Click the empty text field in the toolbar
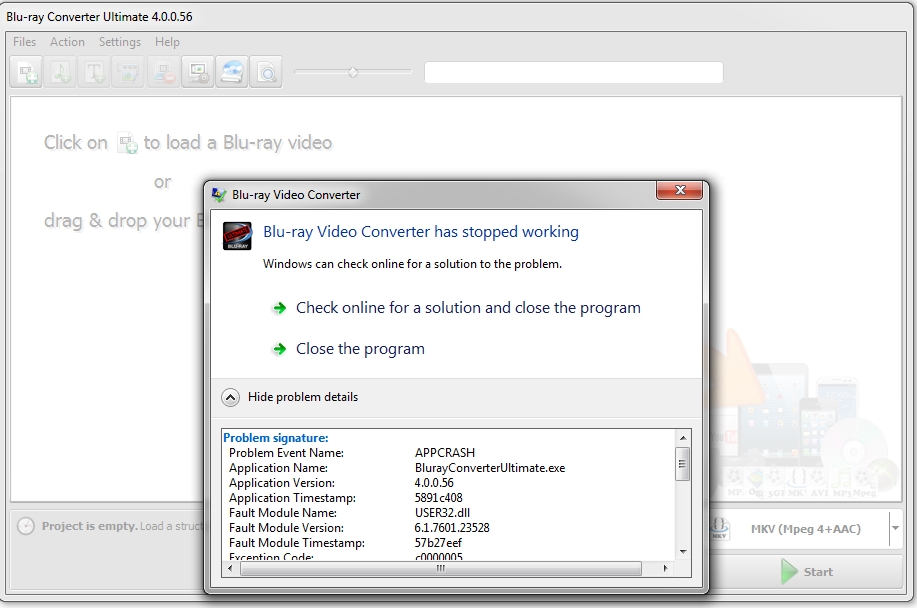917x608 pixels. pos(574,72)
